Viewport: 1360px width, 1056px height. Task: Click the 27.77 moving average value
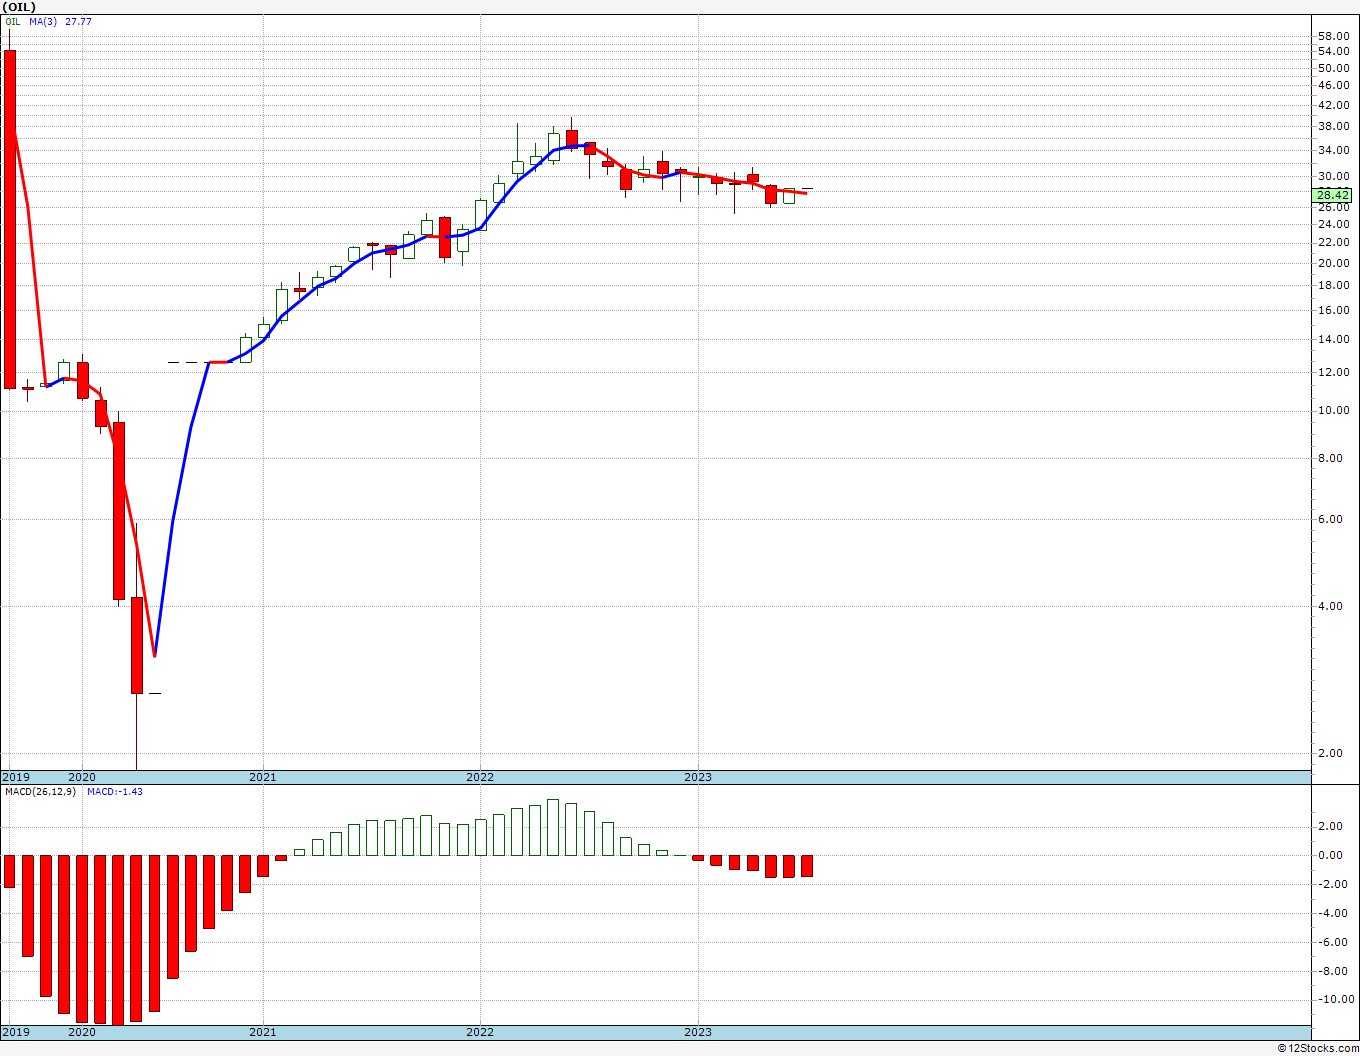click(x=78, y=21)
